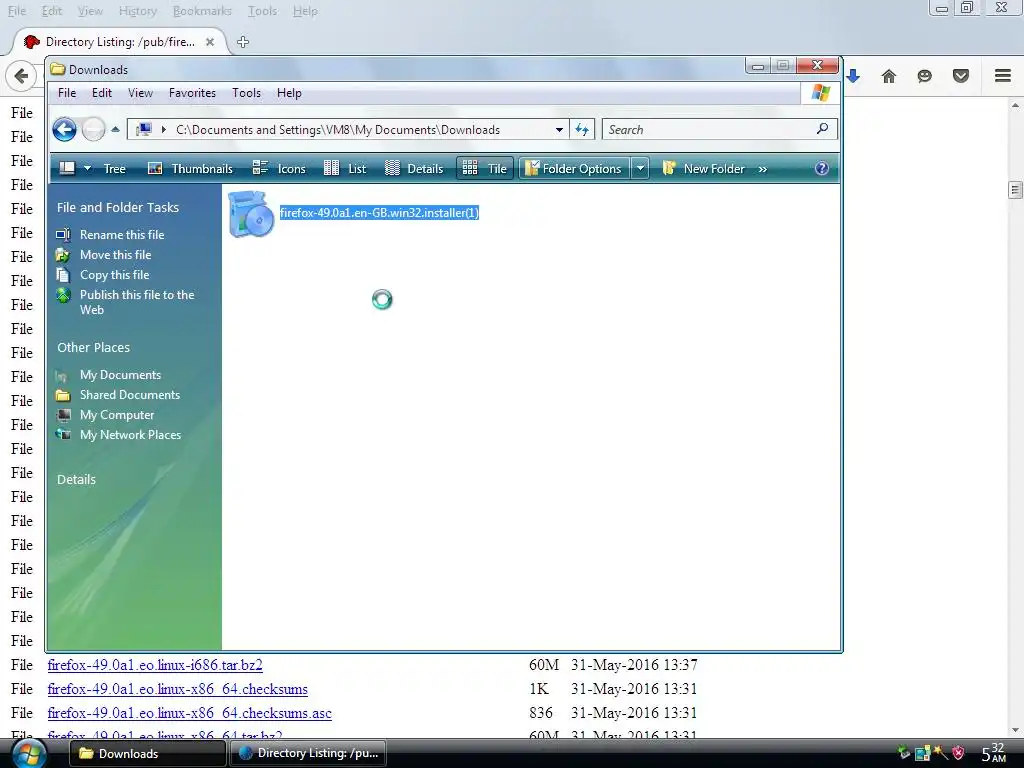Viewport: 1024px width, 768px height.
Task: Click the firefox-49.0a1.en-GB.win32.installer(1) filename
Action: 379,212
